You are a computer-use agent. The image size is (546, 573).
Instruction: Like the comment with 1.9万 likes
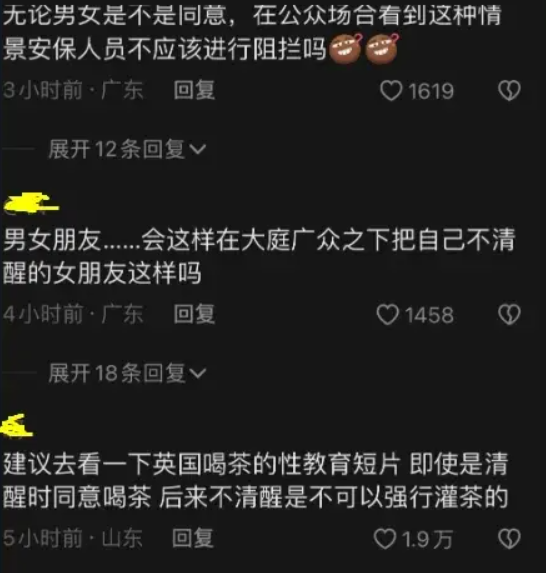[384, 539]
